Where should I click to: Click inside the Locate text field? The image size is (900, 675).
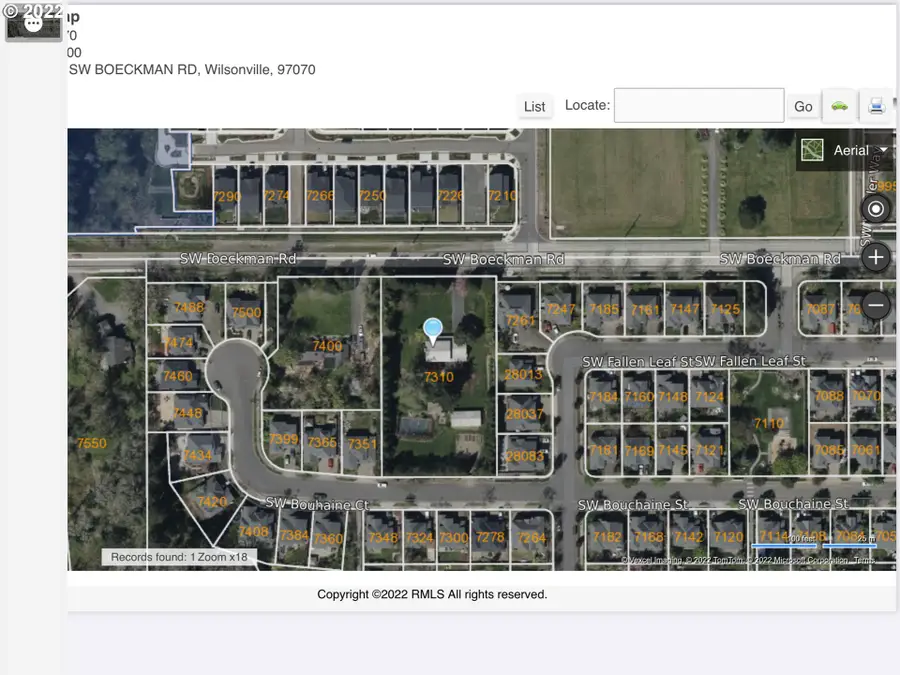698,104
